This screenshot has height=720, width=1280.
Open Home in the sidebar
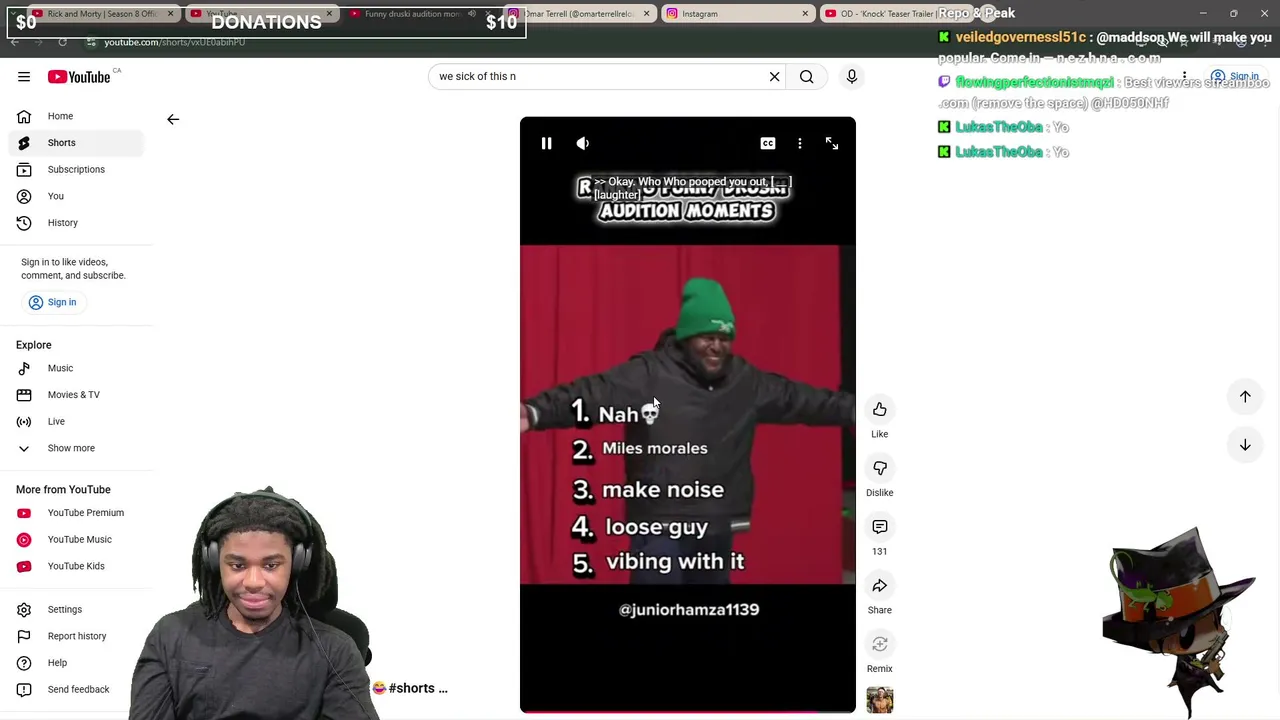(76, 116)
